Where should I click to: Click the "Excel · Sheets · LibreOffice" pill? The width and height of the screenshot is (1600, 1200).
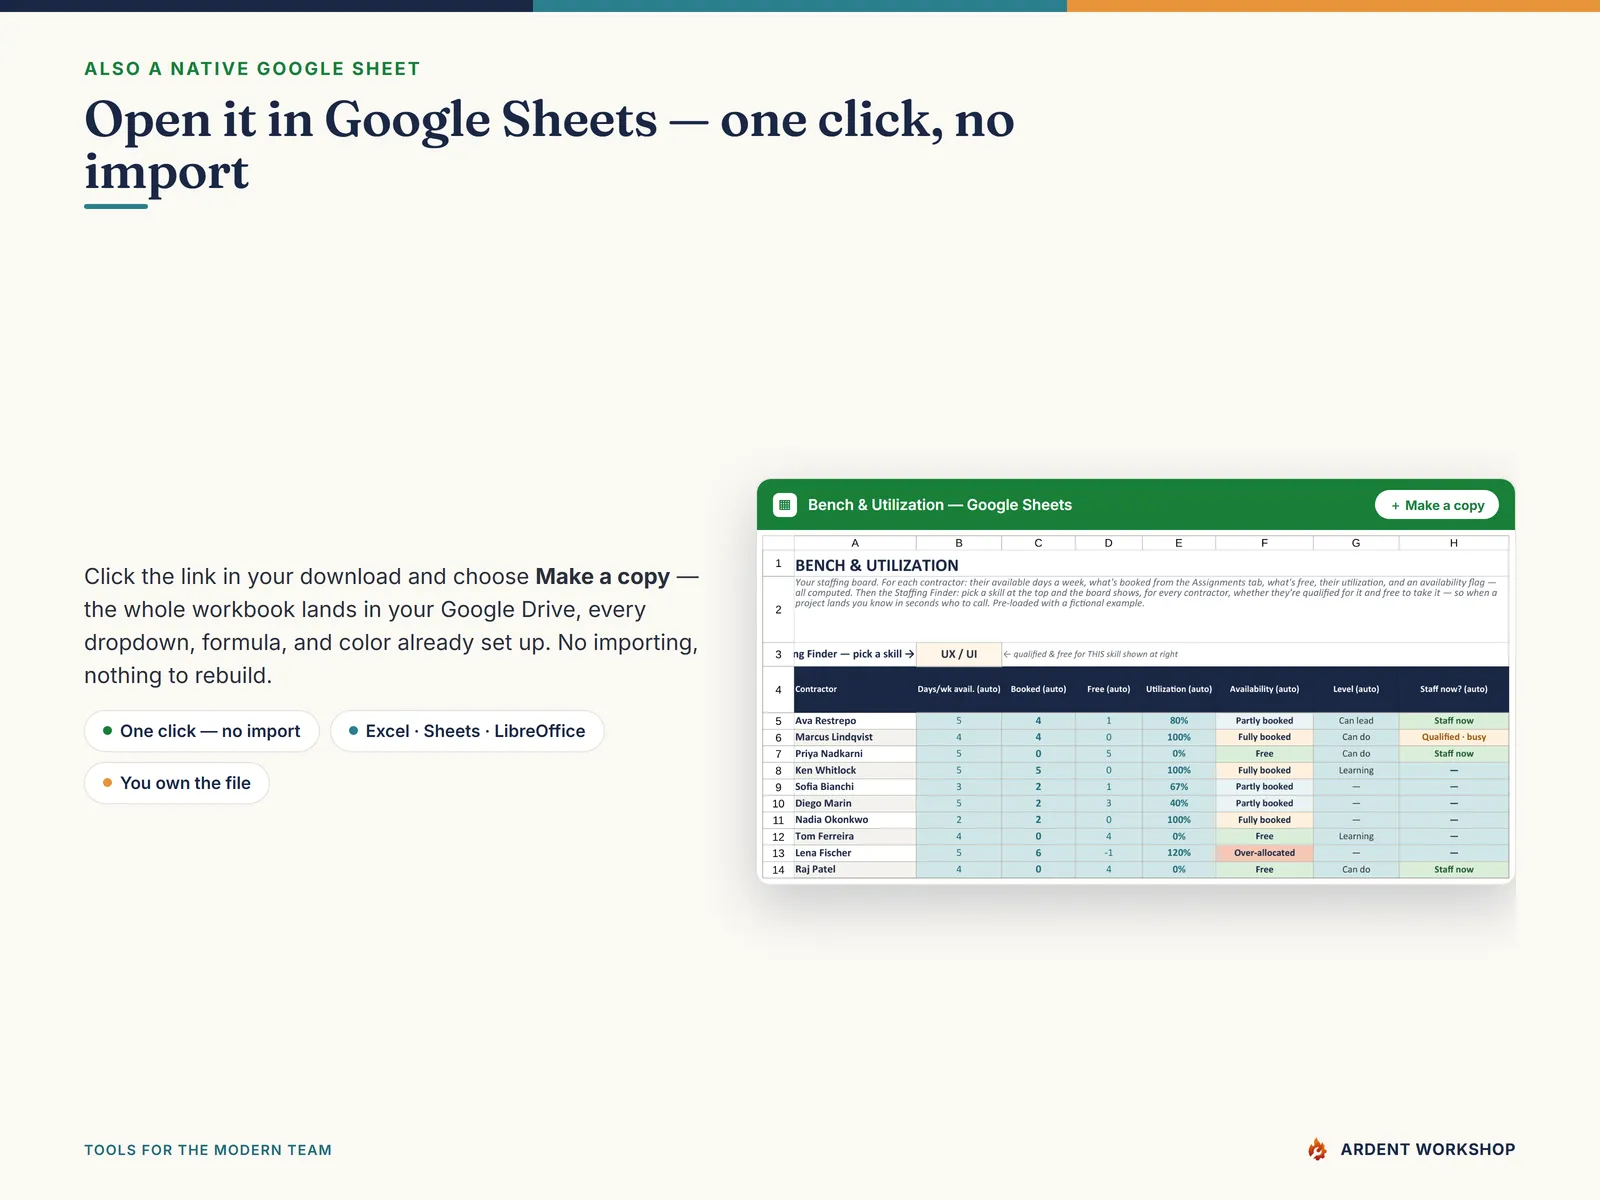tap(467, 731)
